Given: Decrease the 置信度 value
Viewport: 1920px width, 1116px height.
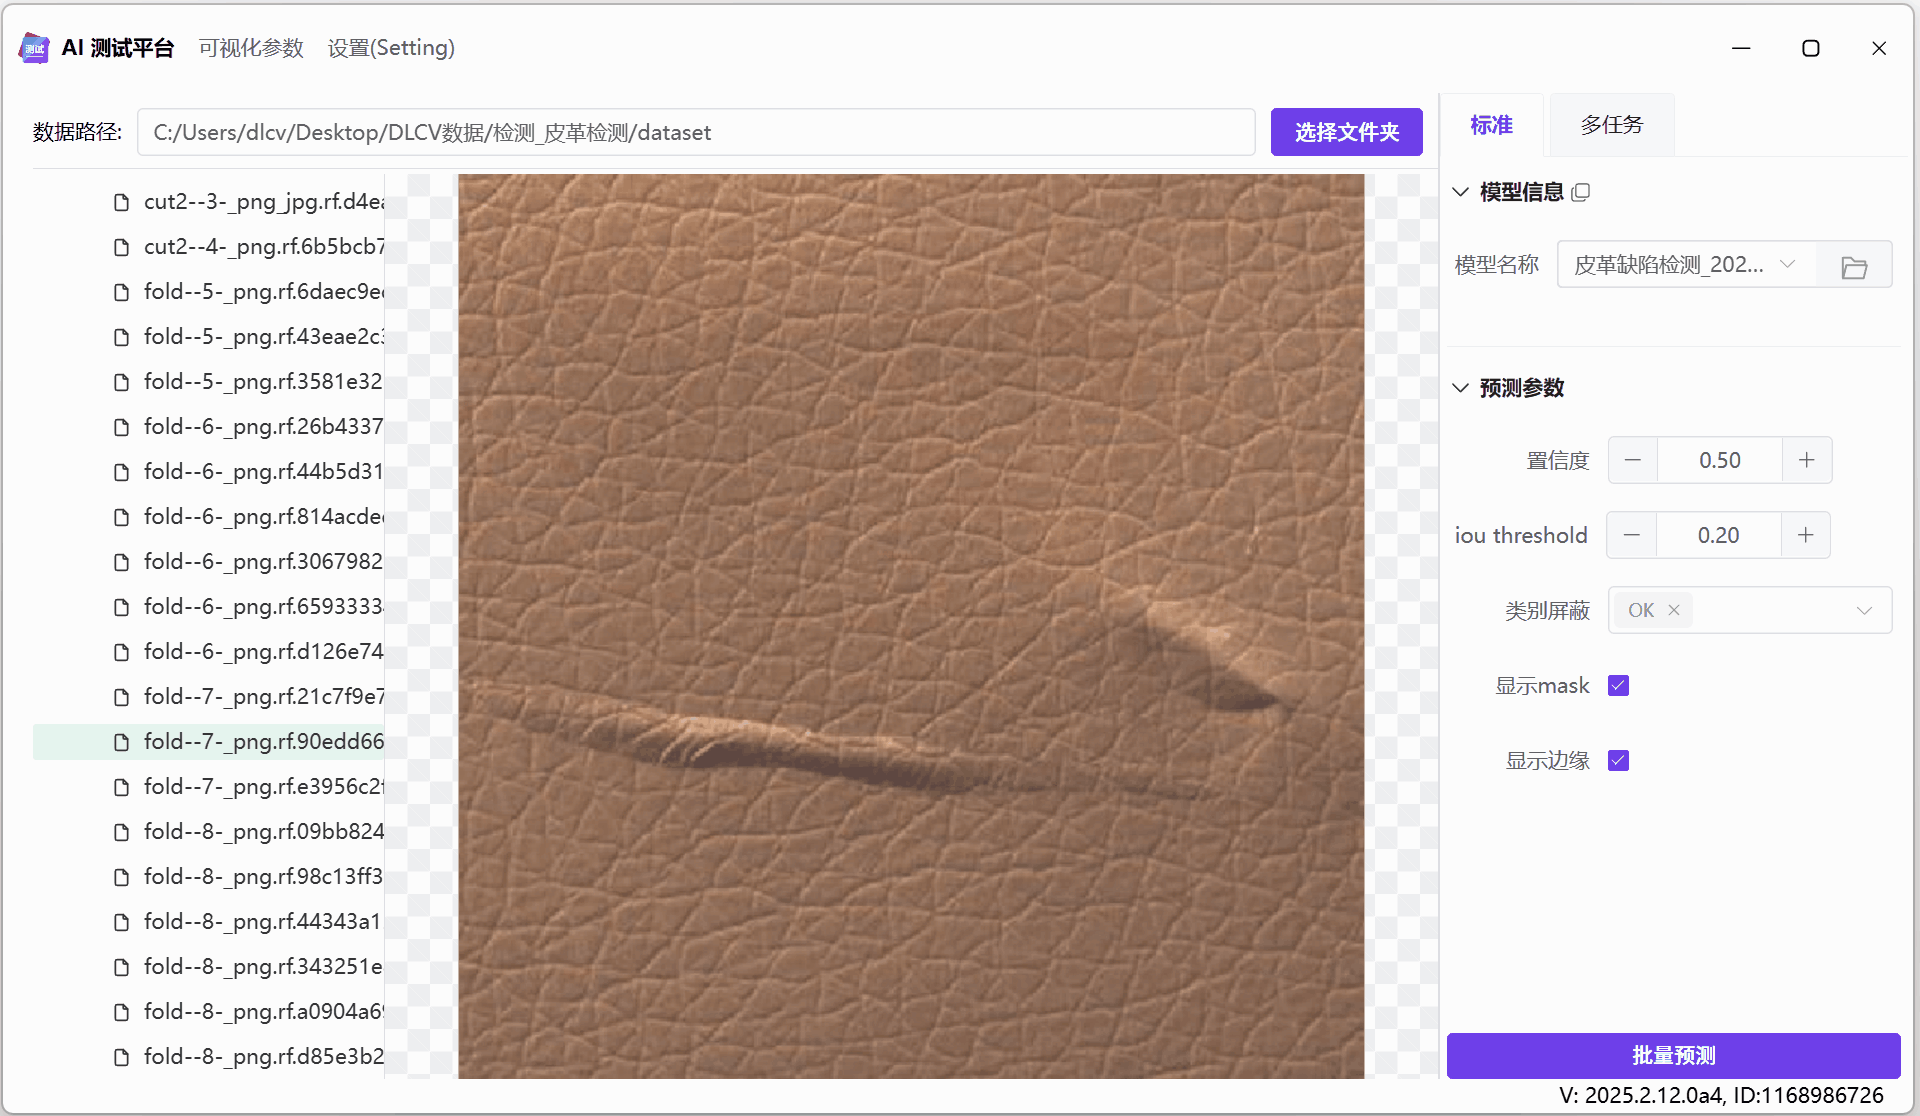Looking at the screenshot, I should coord(1633,460).
